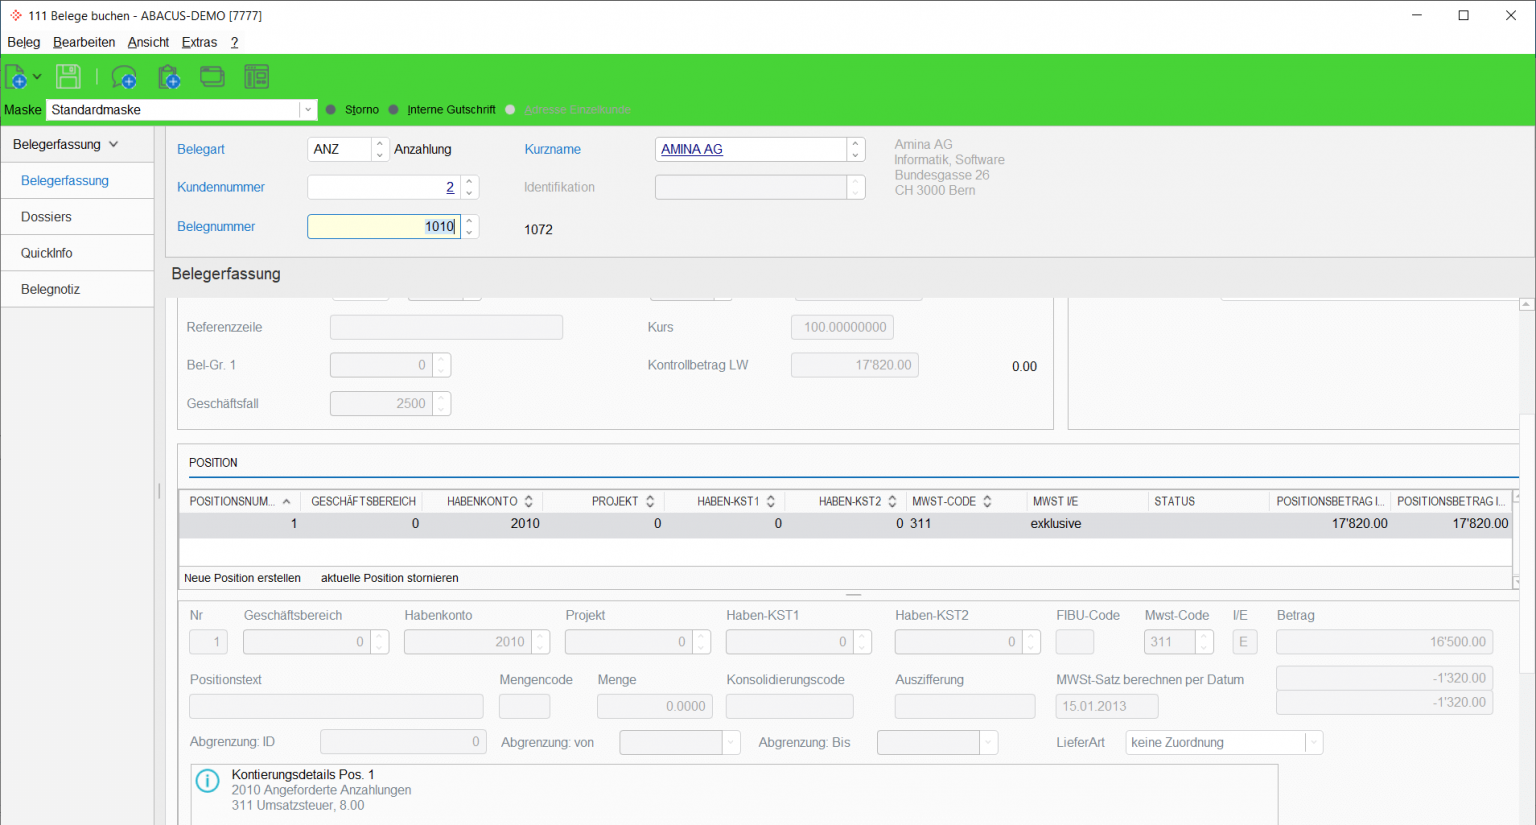Image resolution: width=1536 pixels, height=825 pixels.
Task: Click into the Belegart ANZ input field
Action: point(340,149)
